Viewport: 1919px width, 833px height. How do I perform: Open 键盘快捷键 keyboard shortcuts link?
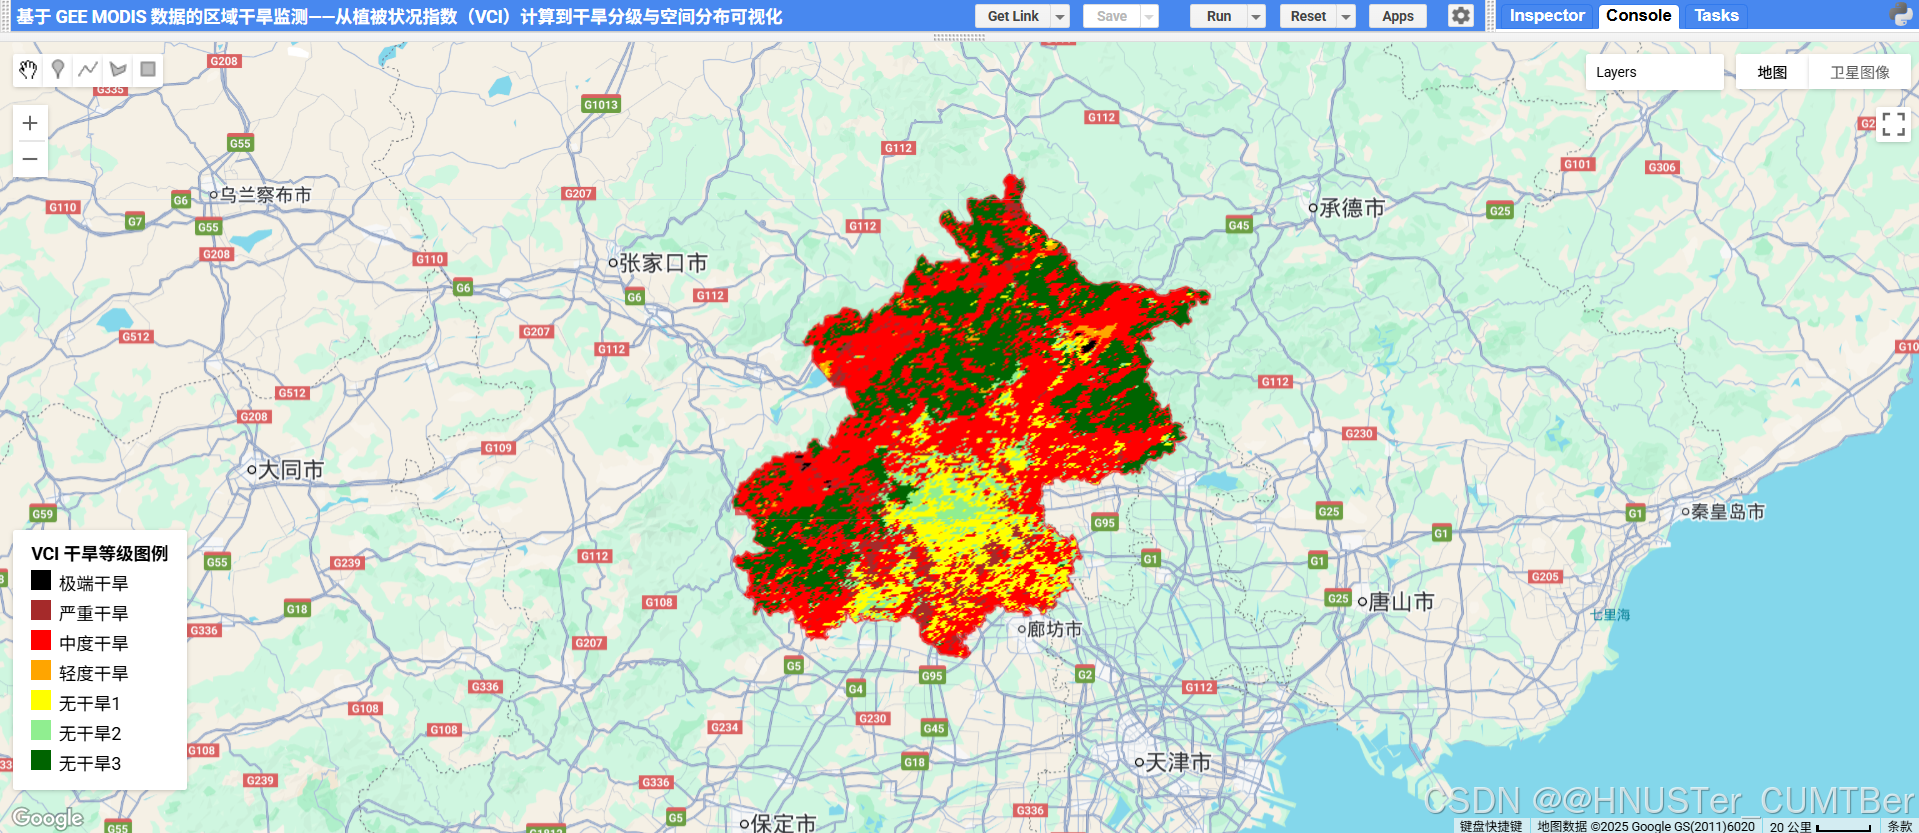click(1490, 826)
